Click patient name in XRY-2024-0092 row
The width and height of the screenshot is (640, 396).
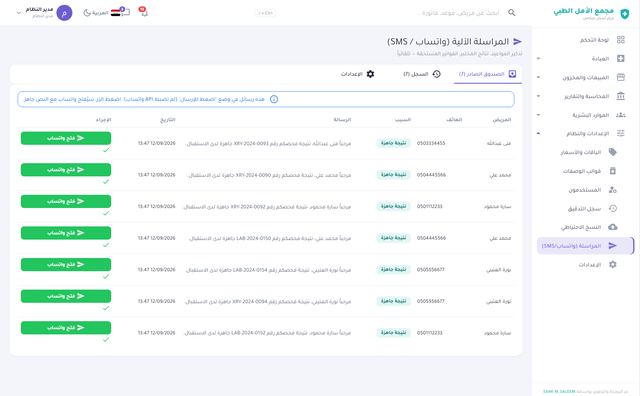pos(498,207)
